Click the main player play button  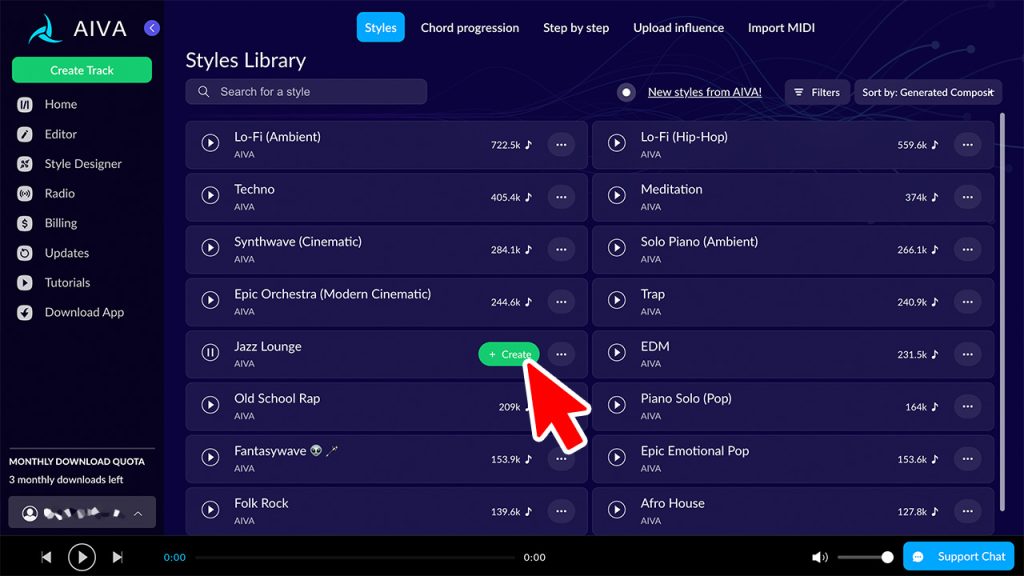(x=82, y=557)
